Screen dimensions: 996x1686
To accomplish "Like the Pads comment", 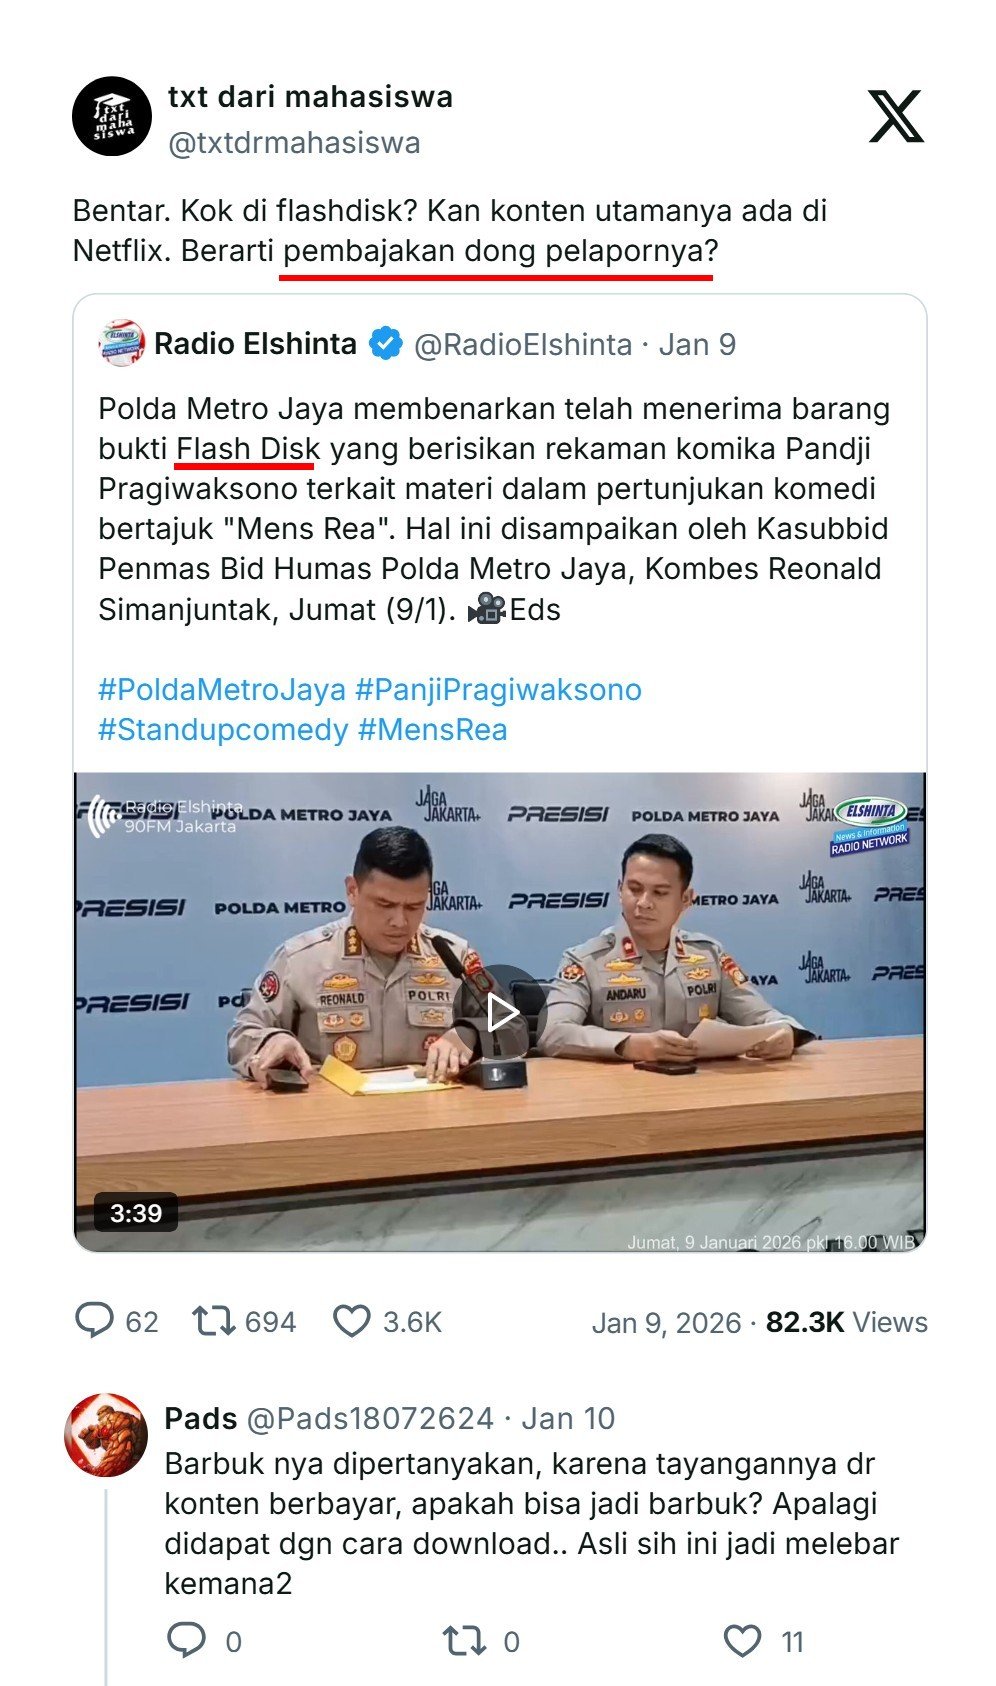I will click(742, 1641).
